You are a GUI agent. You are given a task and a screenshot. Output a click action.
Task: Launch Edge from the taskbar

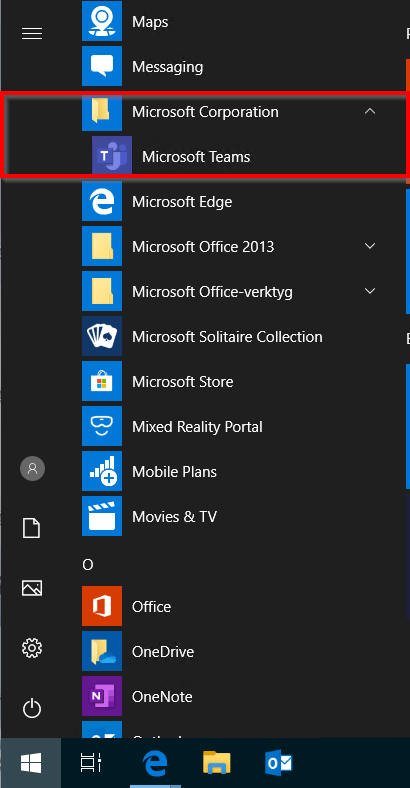[155, 764]
